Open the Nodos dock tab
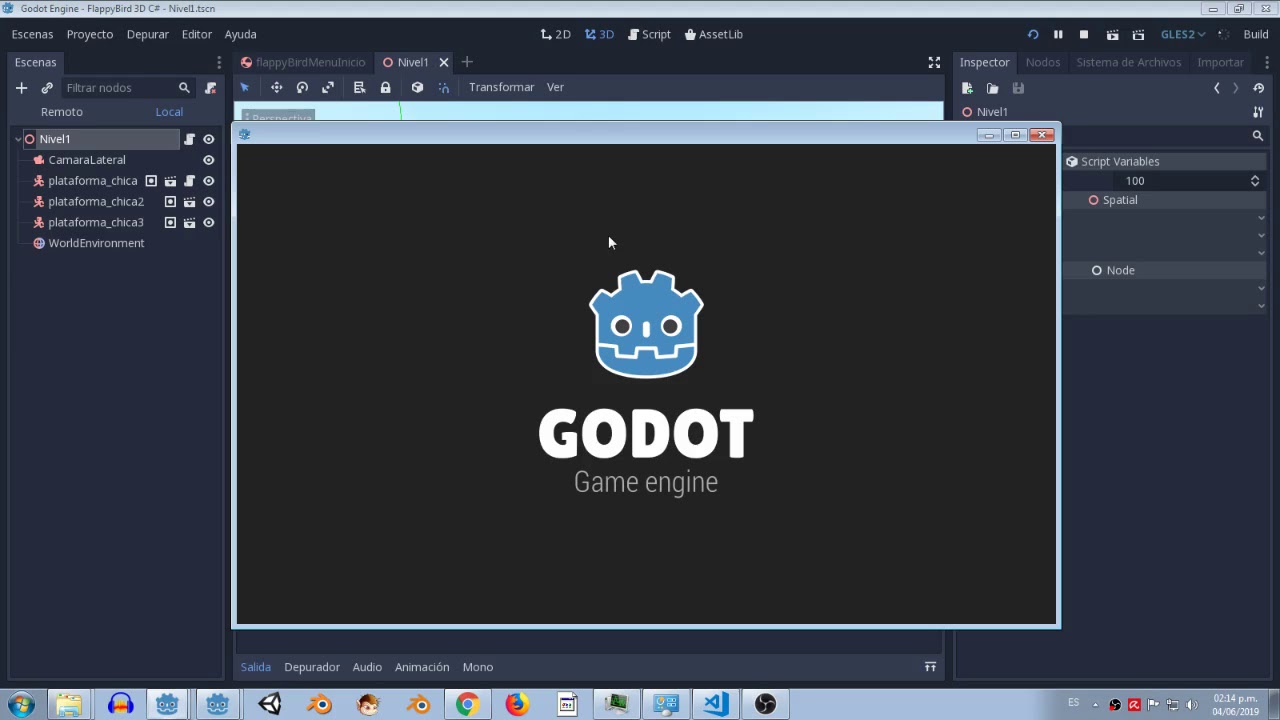Screen dimensions: 1280x720 click(1043, 62)
